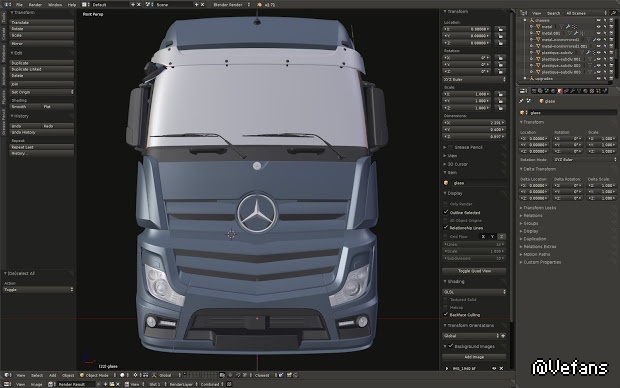Click the 3D view editor type icon
The height and width of the screenshot is (388, 620).
coord(7,375)
